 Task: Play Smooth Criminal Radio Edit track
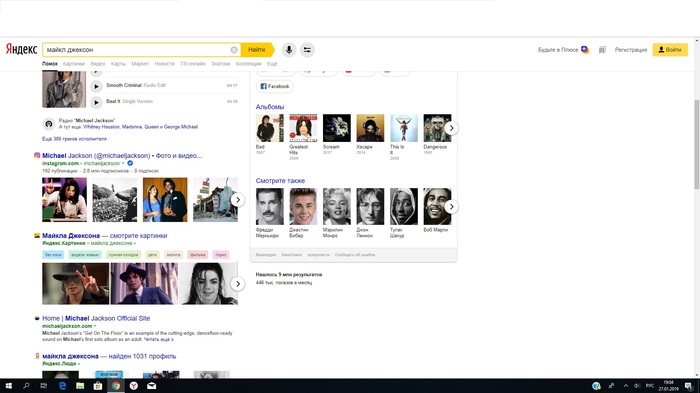click(96, 86)
